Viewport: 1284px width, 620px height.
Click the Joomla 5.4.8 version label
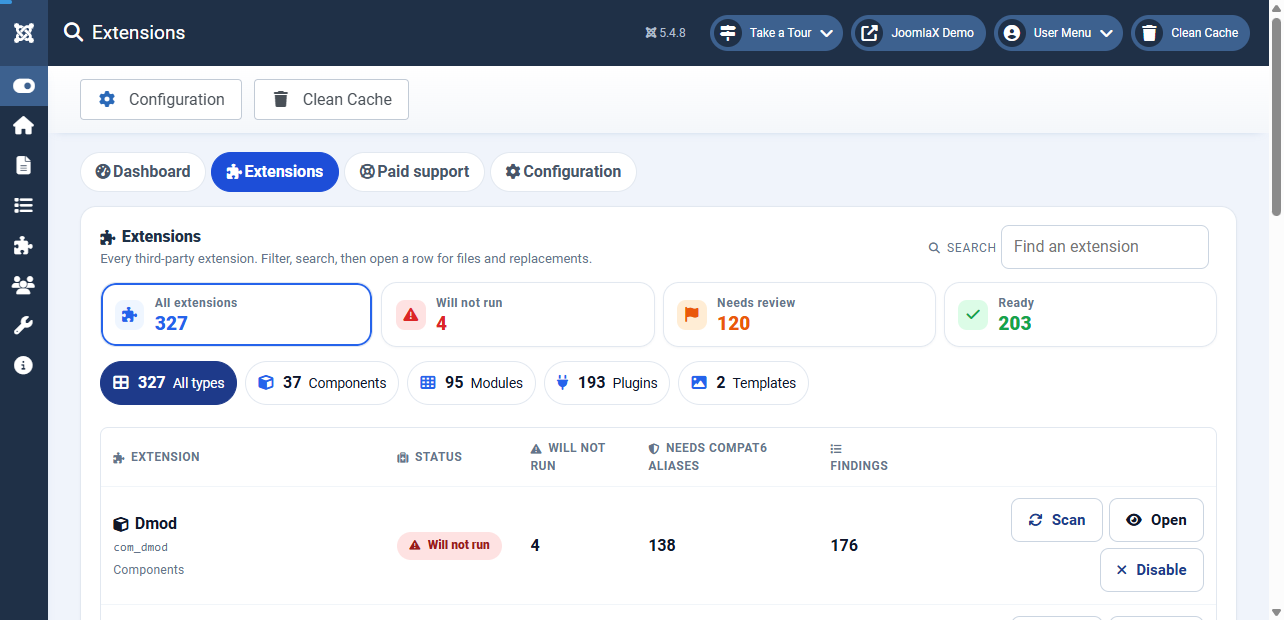pos(666,33)
